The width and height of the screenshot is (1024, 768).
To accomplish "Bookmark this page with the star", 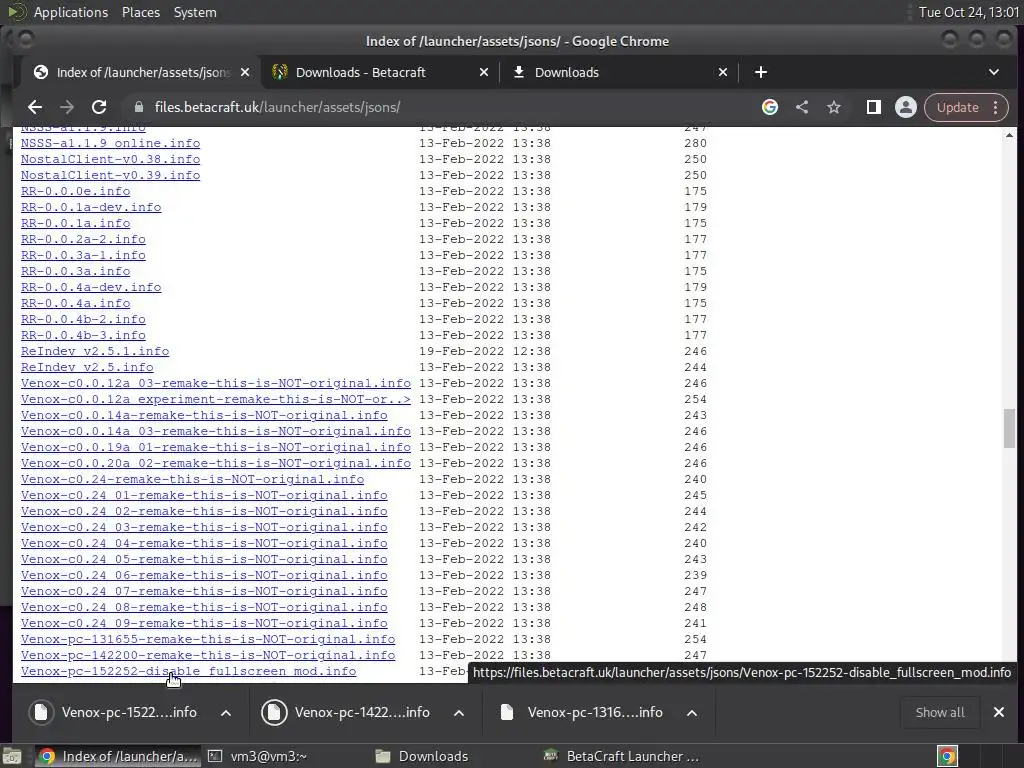I will coord(834,107).
